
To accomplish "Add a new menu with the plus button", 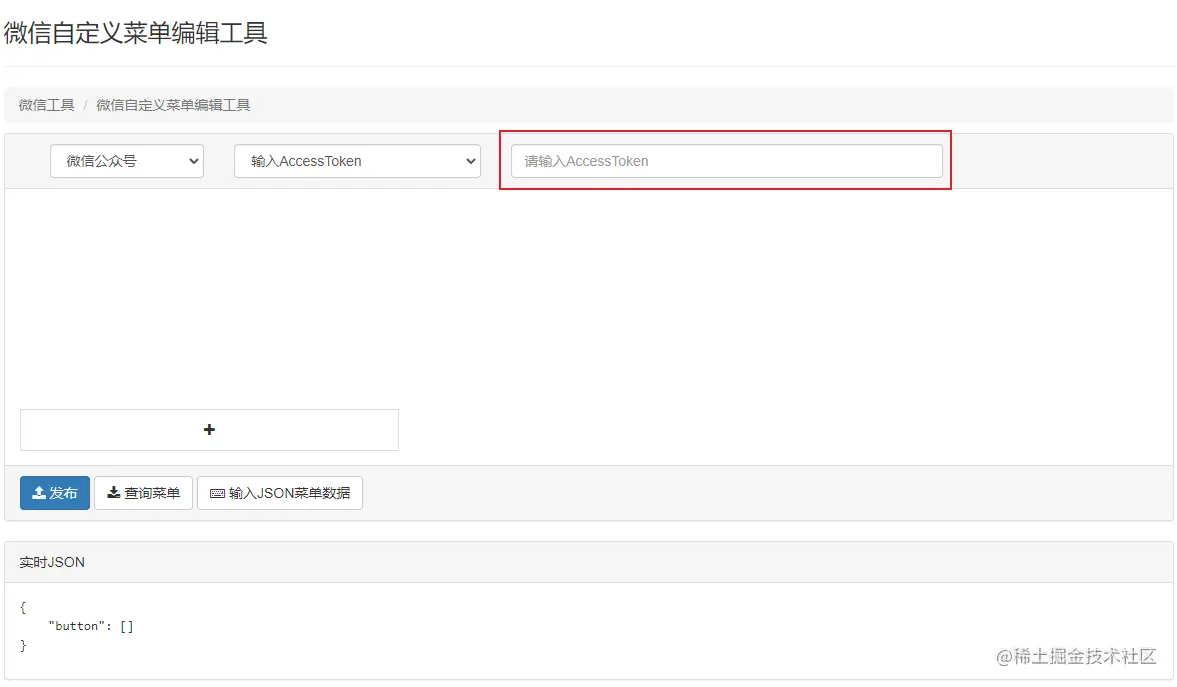I will click(209, 429).
